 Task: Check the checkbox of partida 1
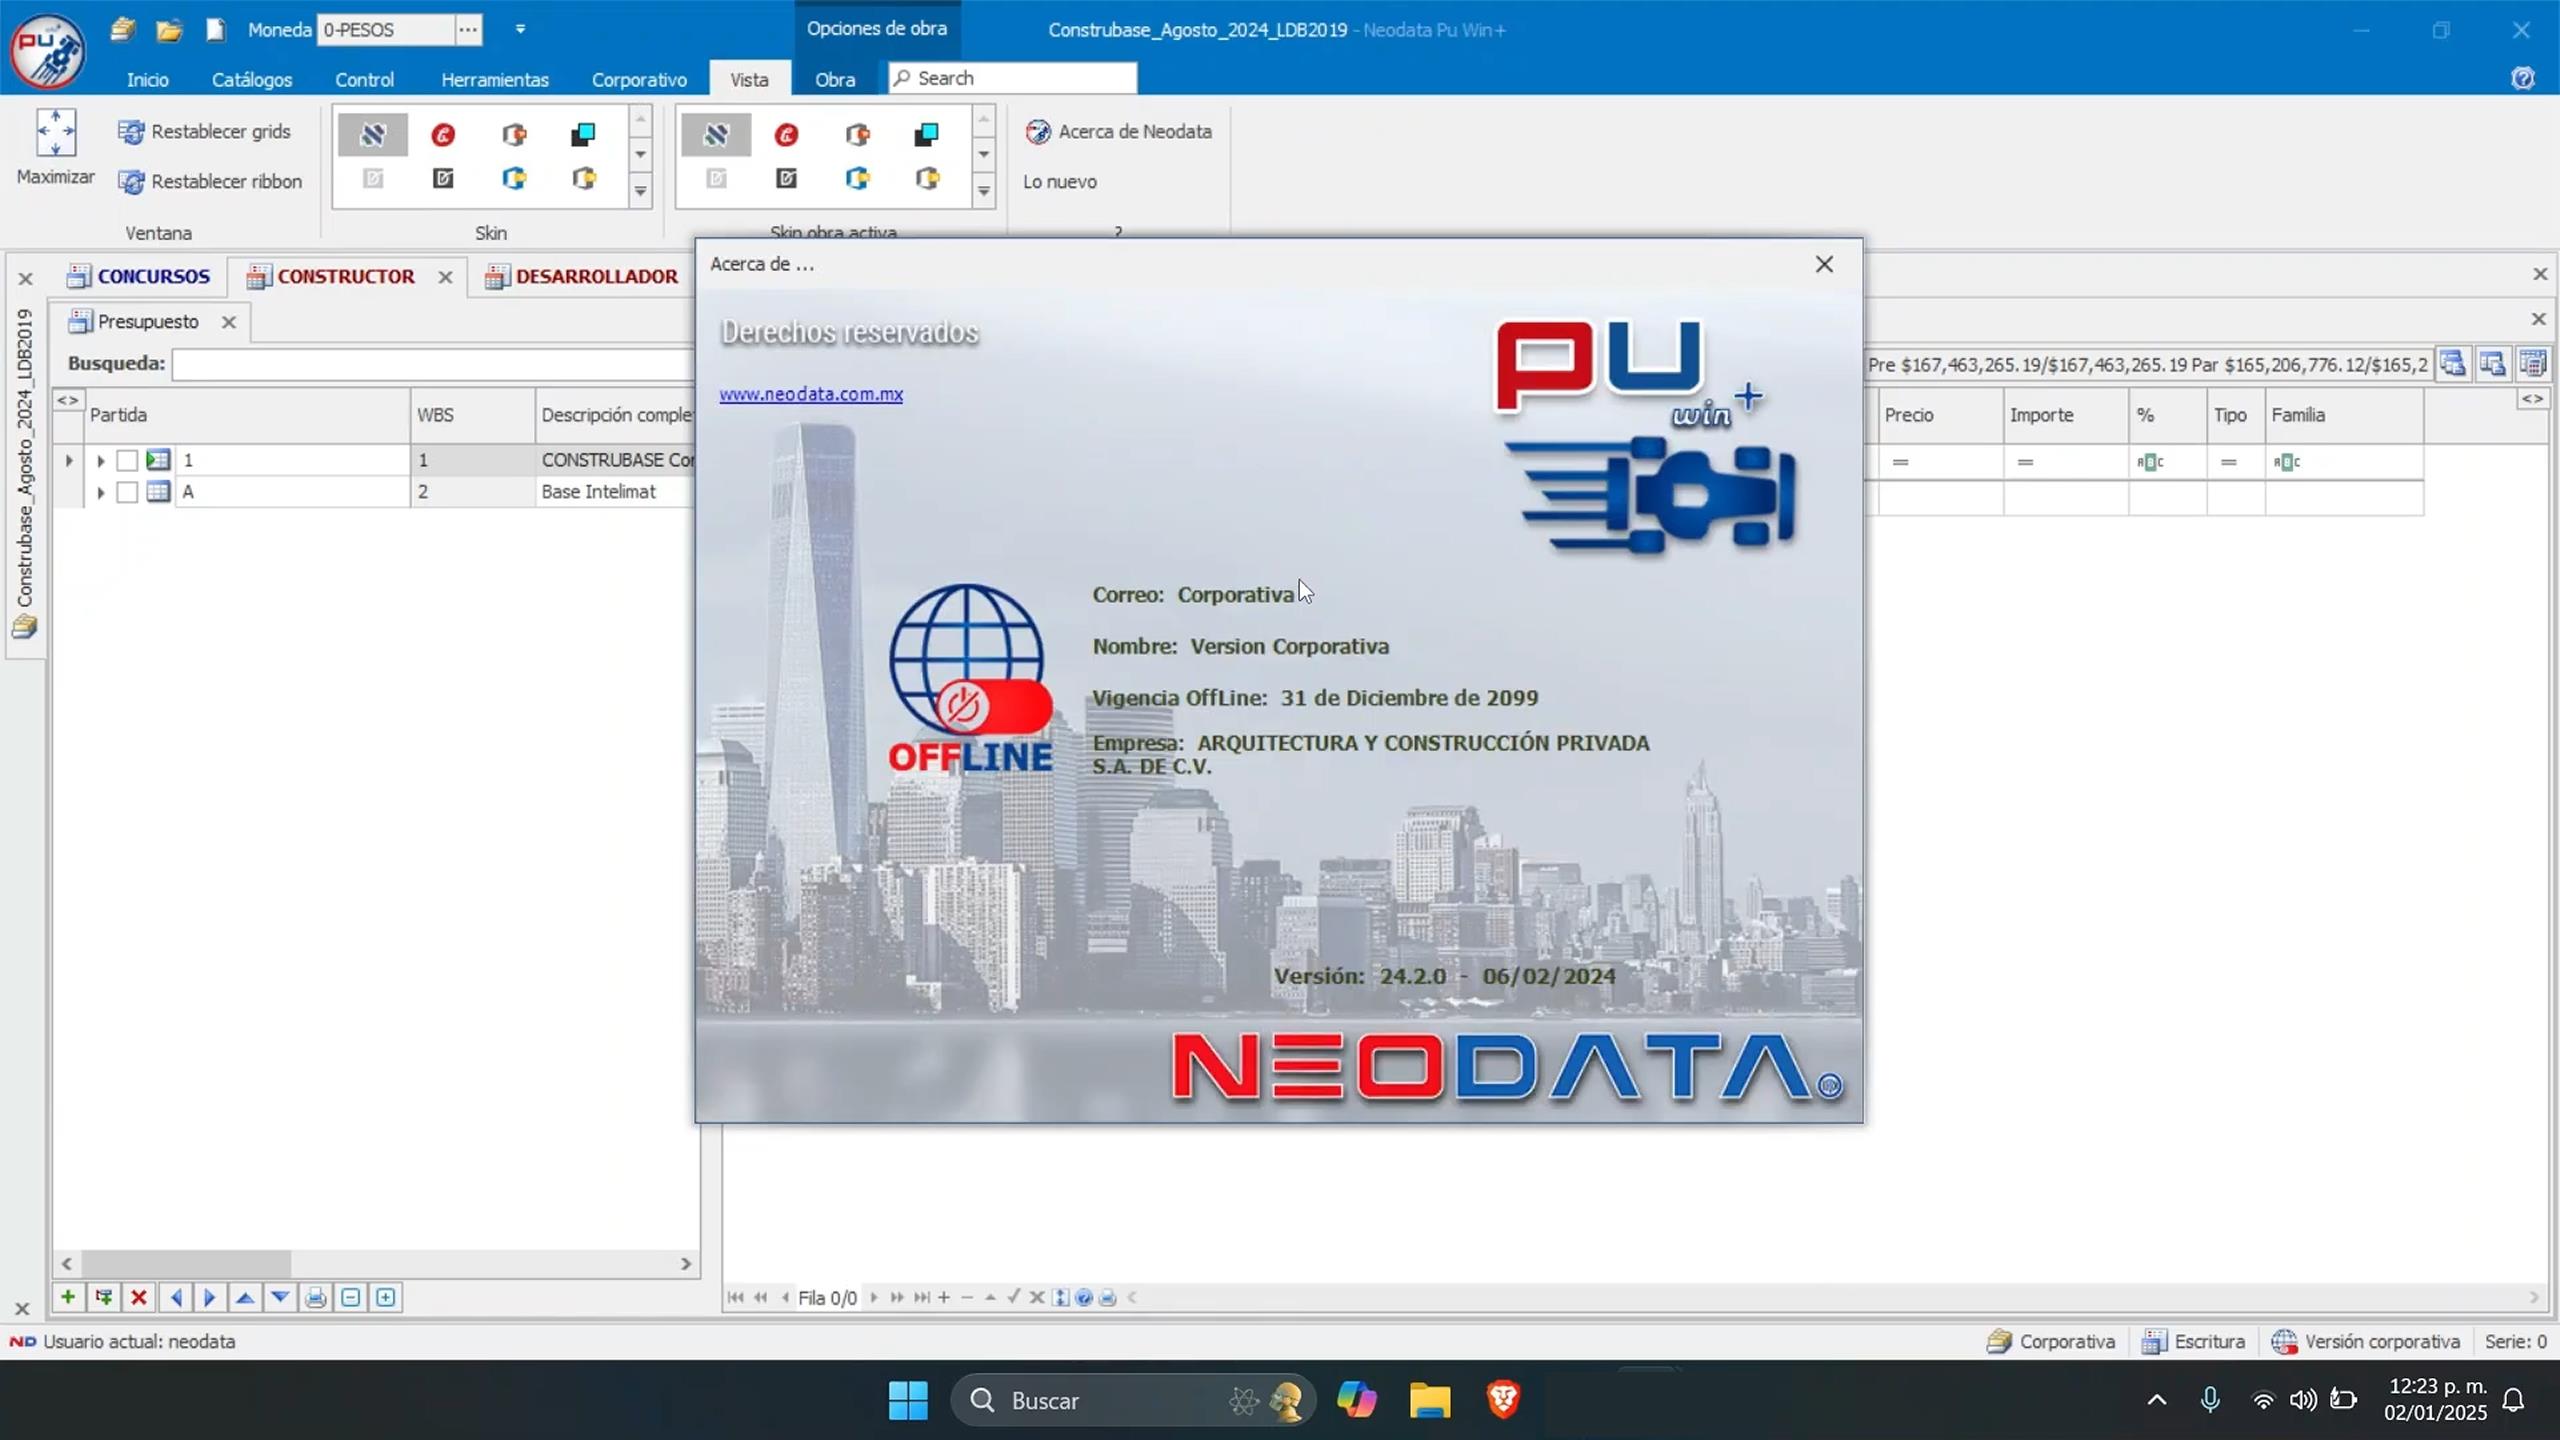pyautogui.click(x=127, y=460)
